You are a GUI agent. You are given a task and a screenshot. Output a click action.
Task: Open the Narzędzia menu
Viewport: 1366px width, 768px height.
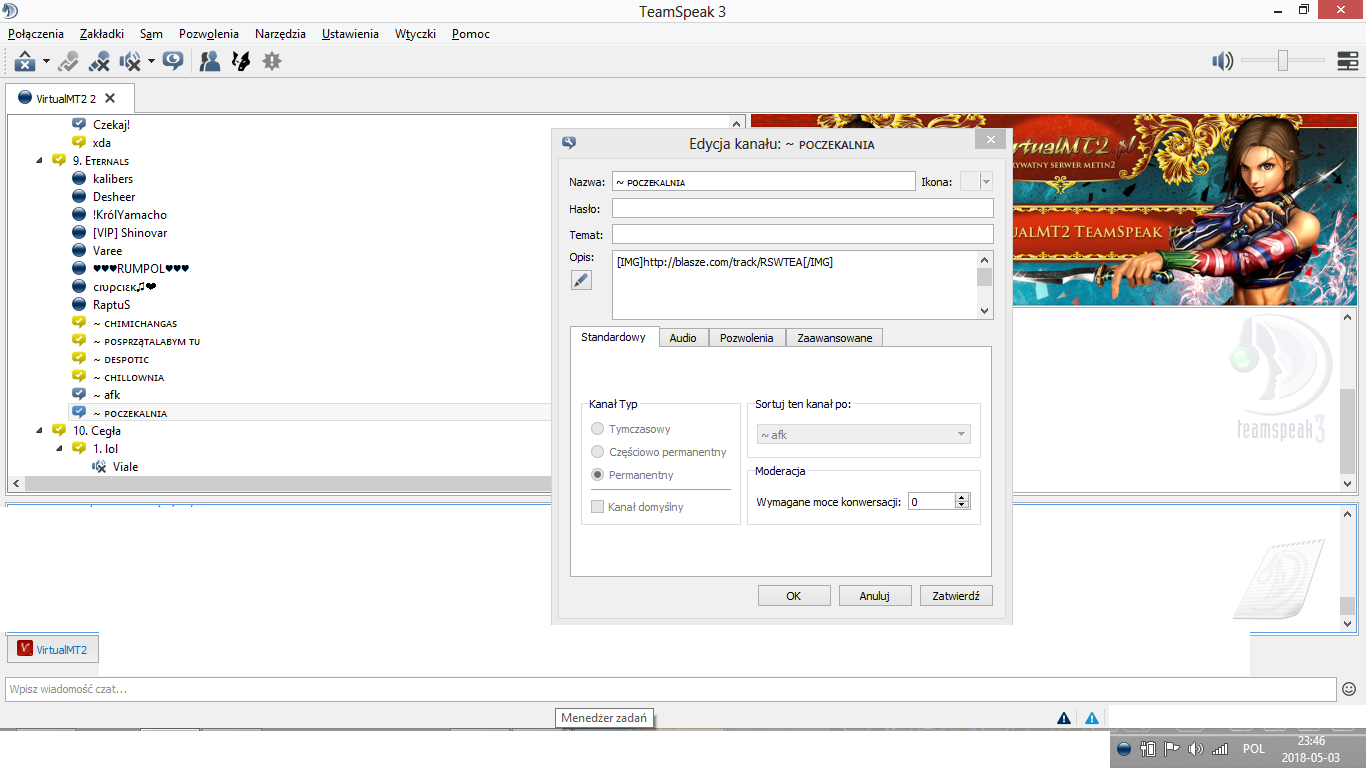280,33
